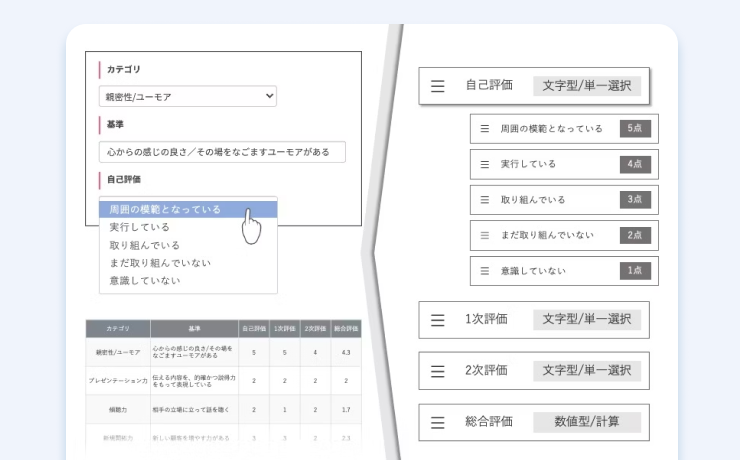Click the 1次評価 column header in the table
The height and width of the screenshot is (460, 740).
285,329
